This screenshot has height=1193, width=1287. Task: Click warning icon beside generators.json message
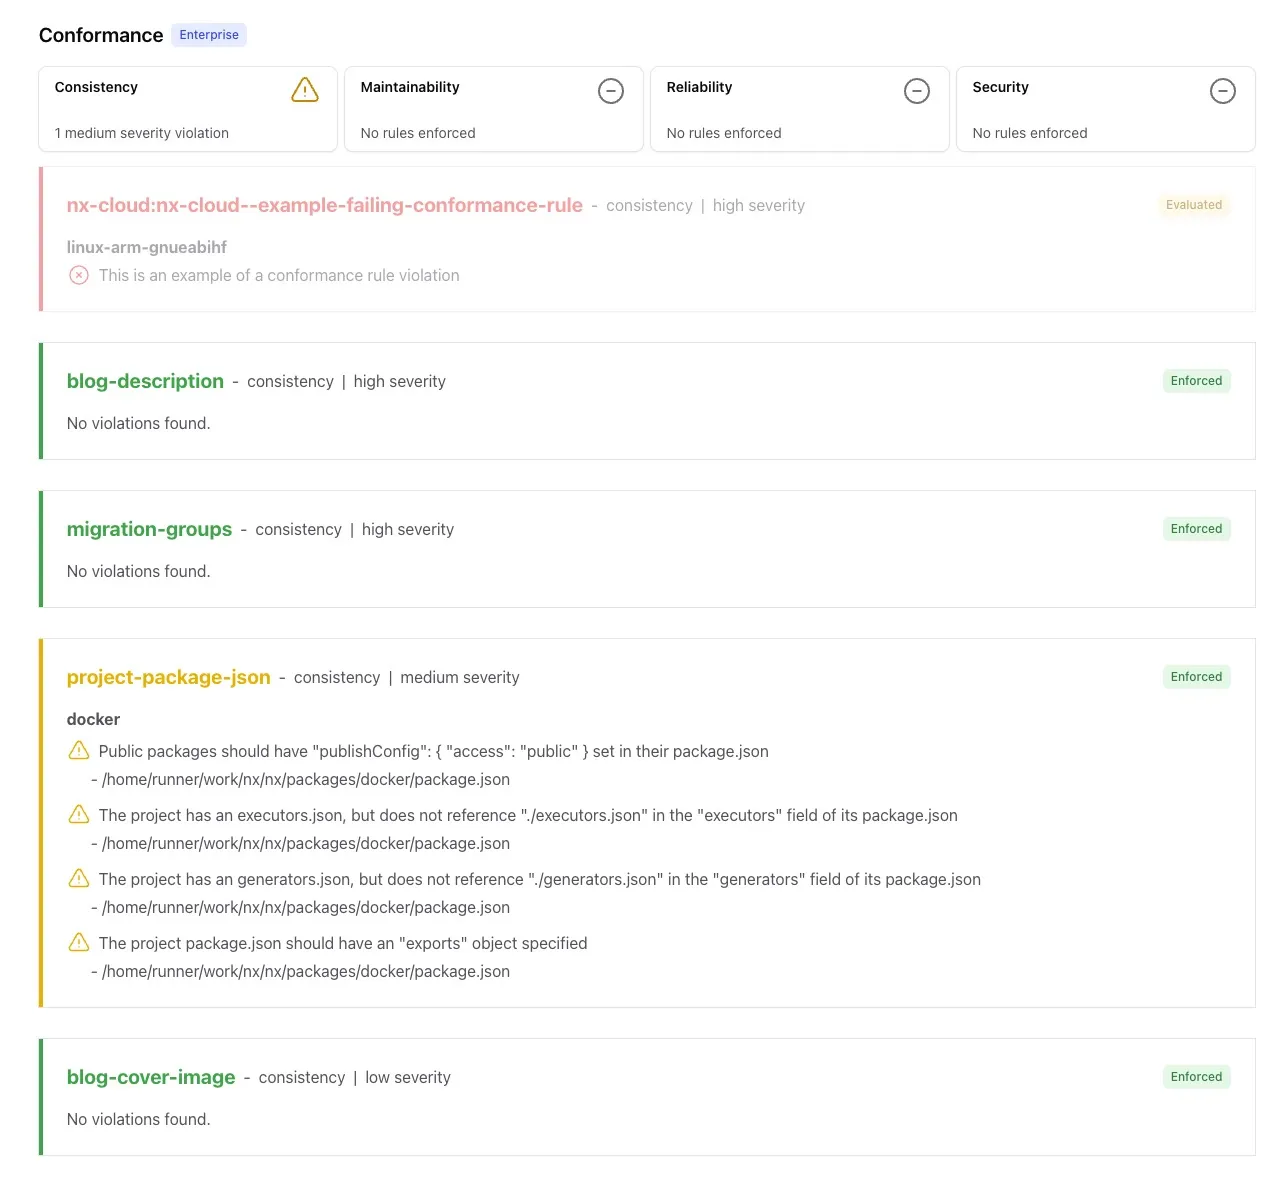79,879
